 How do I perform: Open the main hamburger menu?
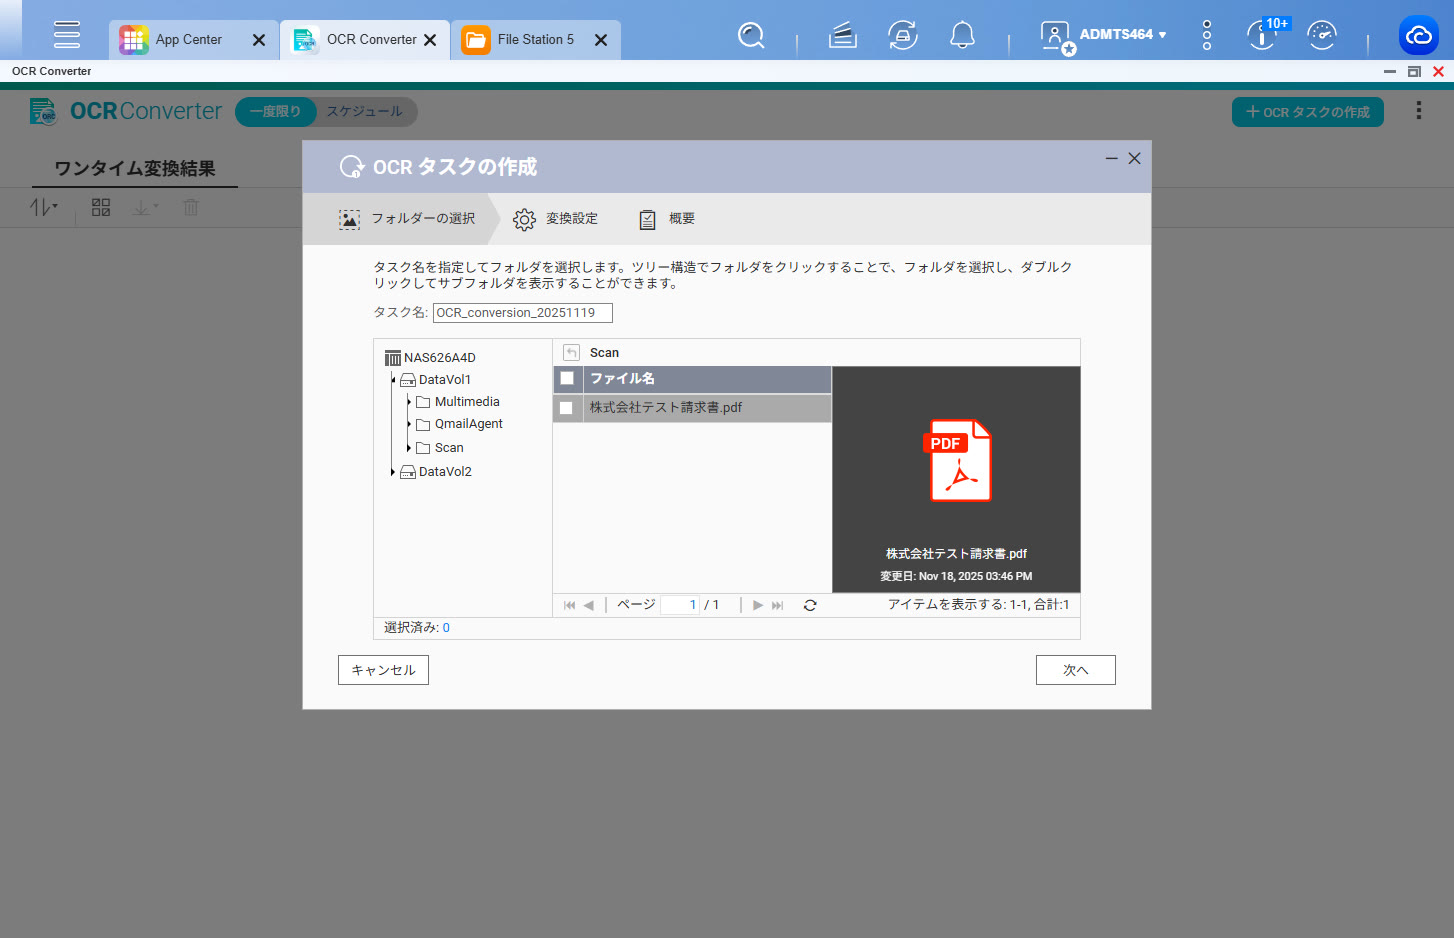(x=67, y=34)
